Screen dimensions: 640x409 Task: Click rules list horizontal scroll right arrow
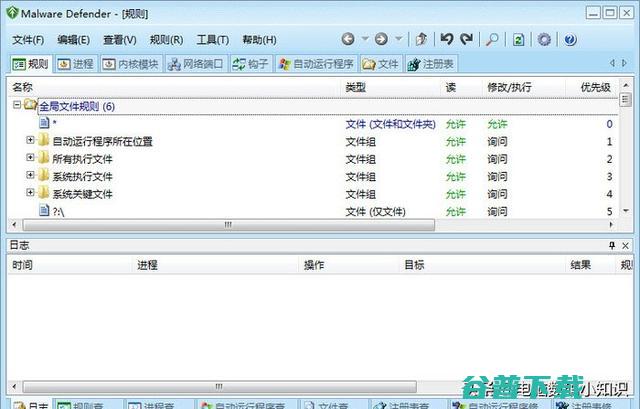[x=611, y=225]
